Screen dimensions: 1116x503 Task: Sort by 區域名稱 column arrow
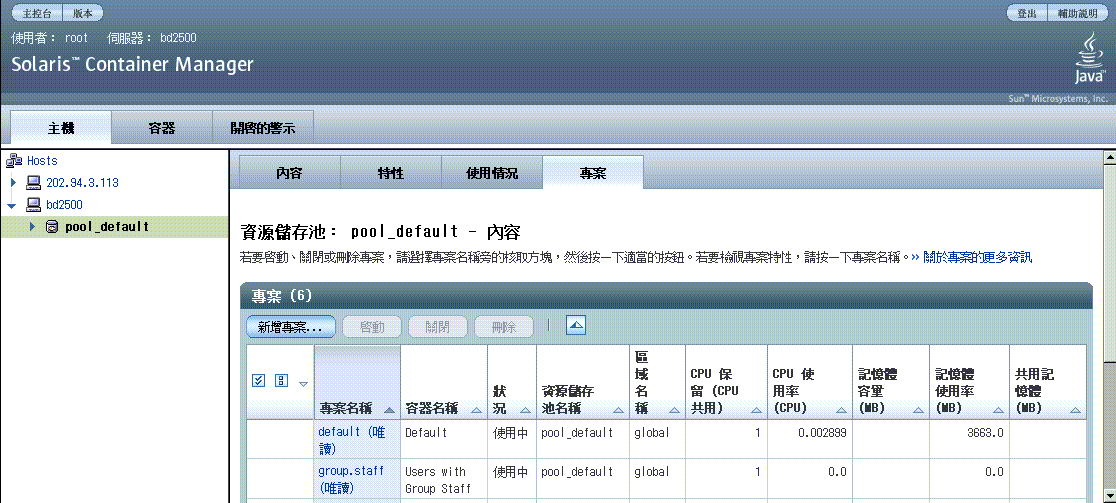[674, 410]
